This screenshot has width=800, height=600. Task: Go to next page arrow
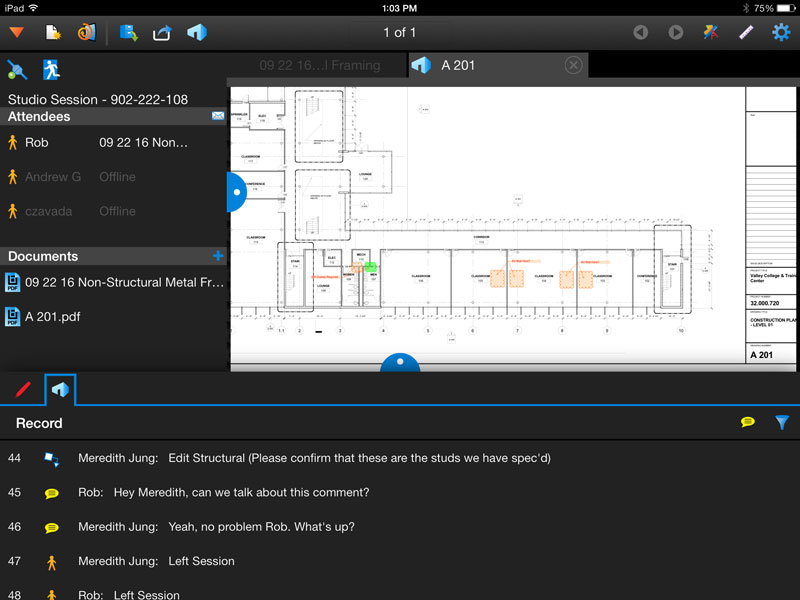click(676, 33)
